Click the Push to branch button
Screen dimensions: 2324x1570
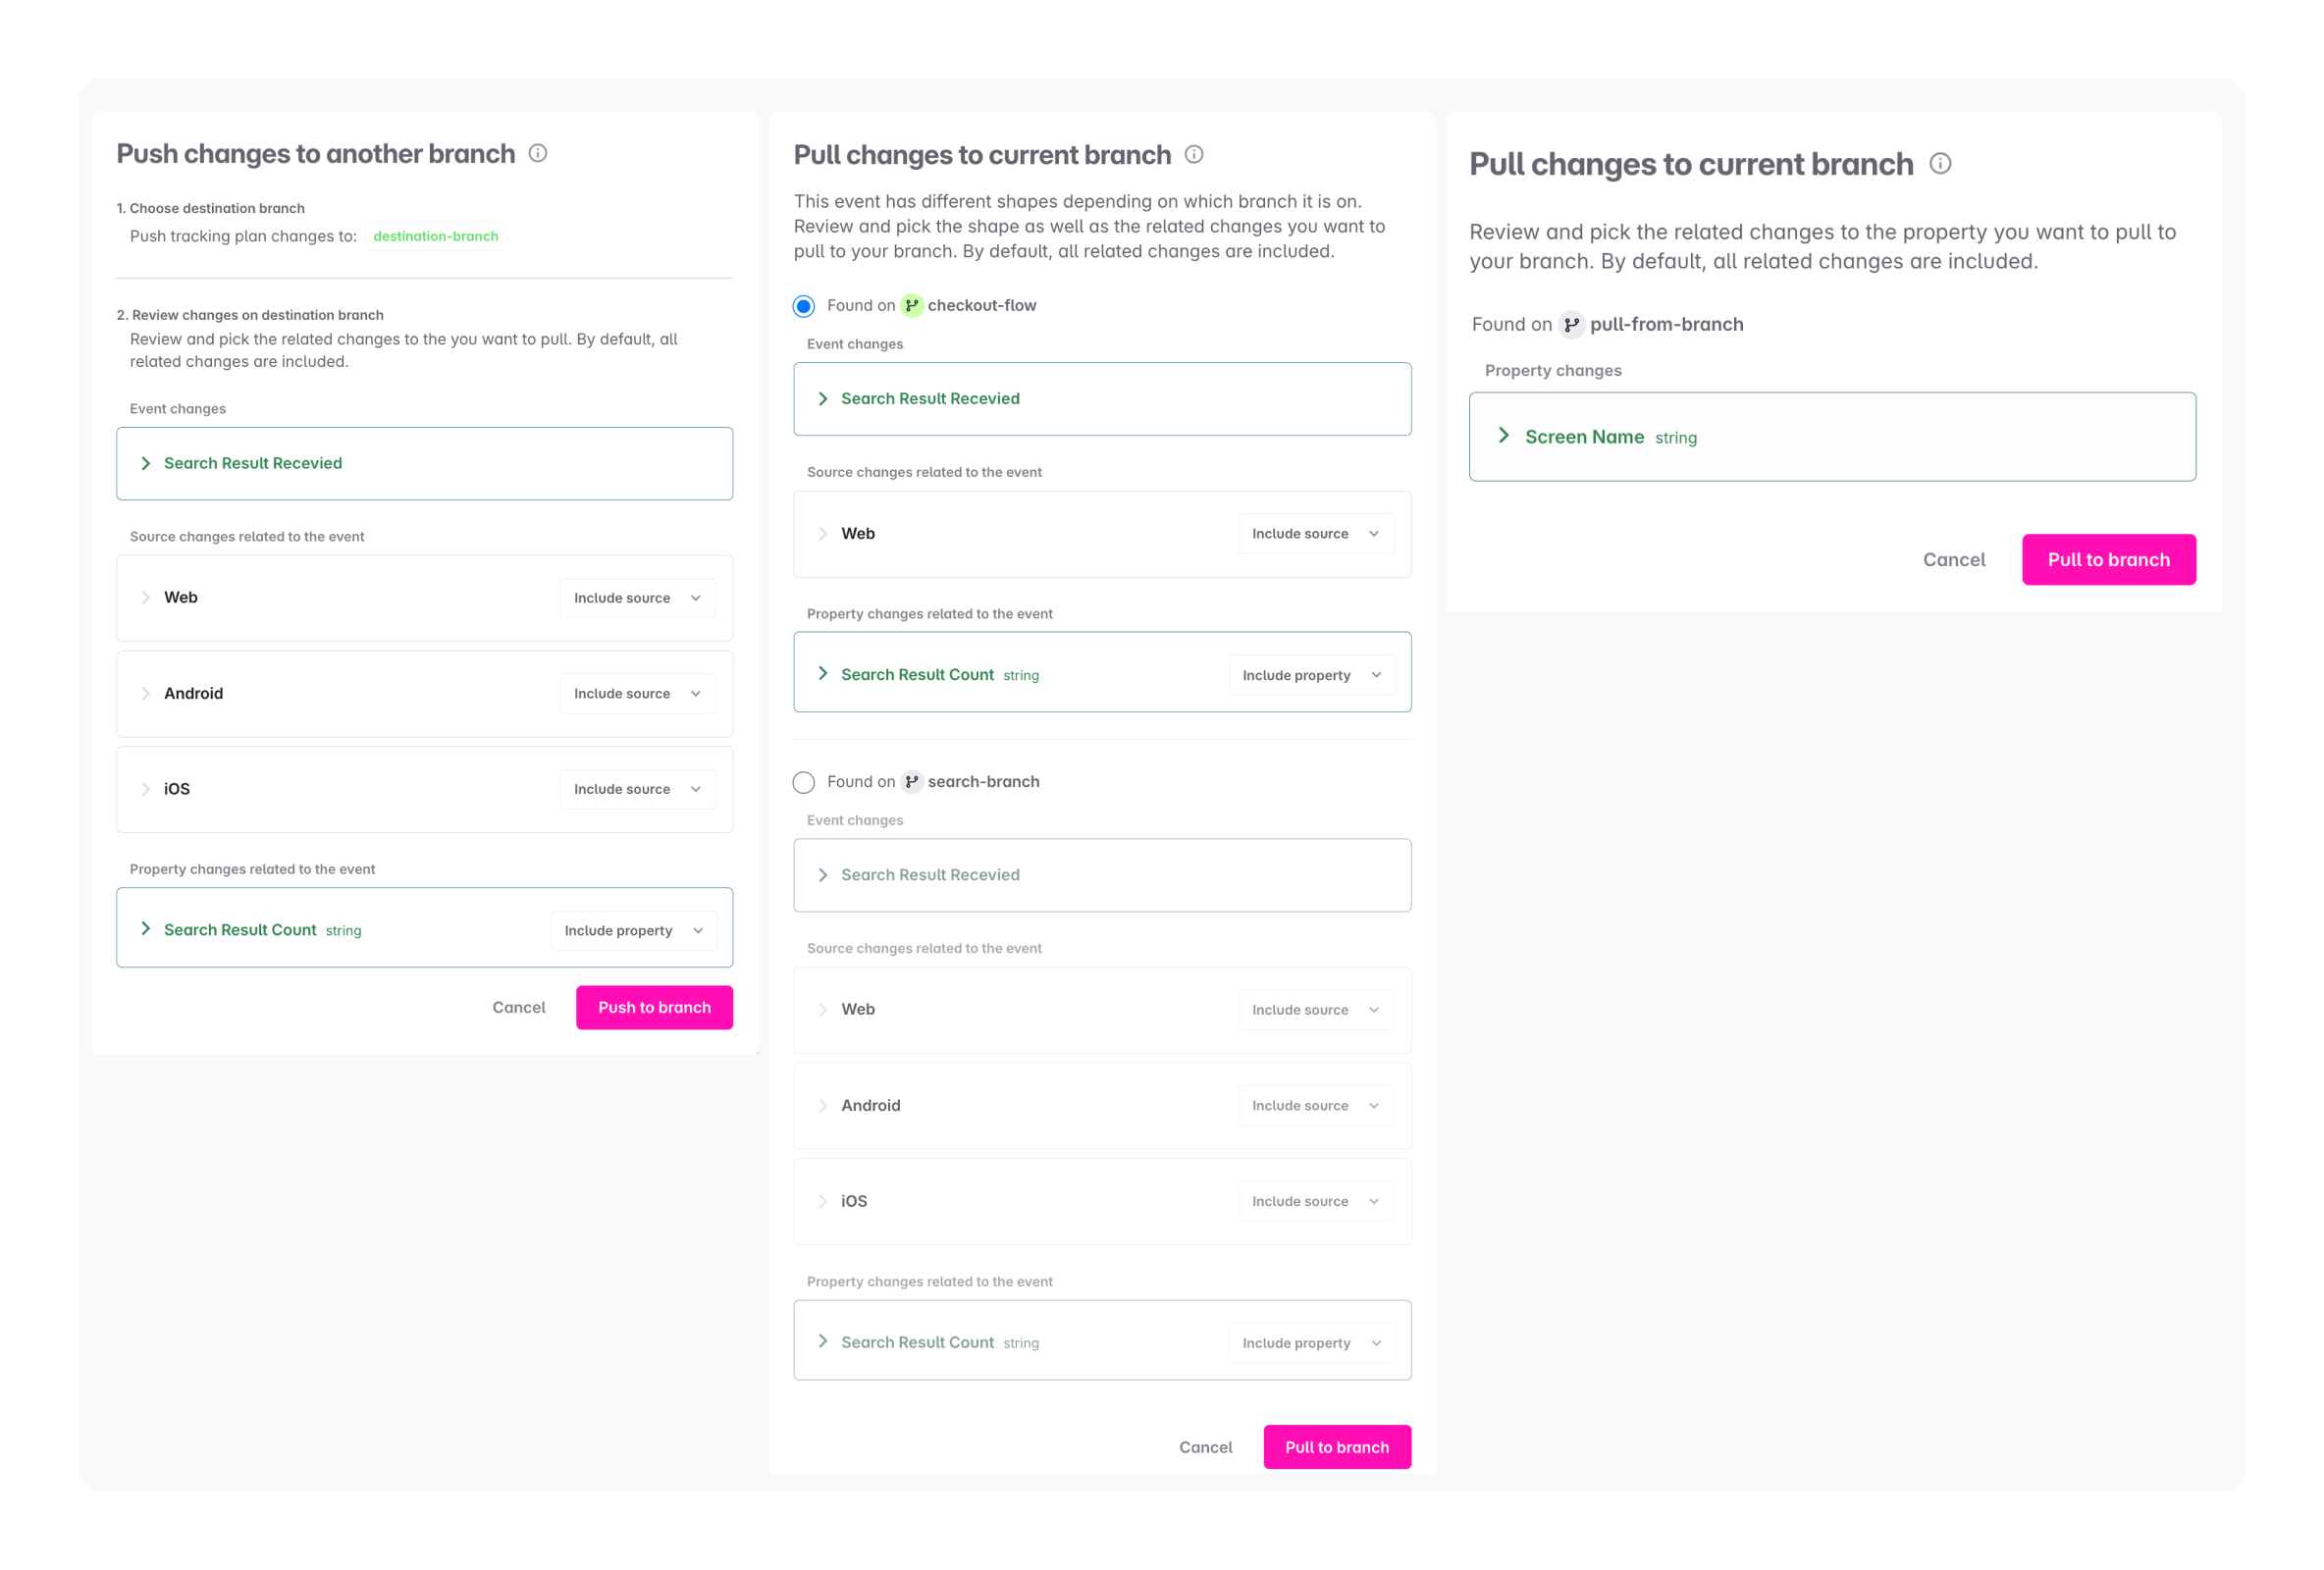654,1007
